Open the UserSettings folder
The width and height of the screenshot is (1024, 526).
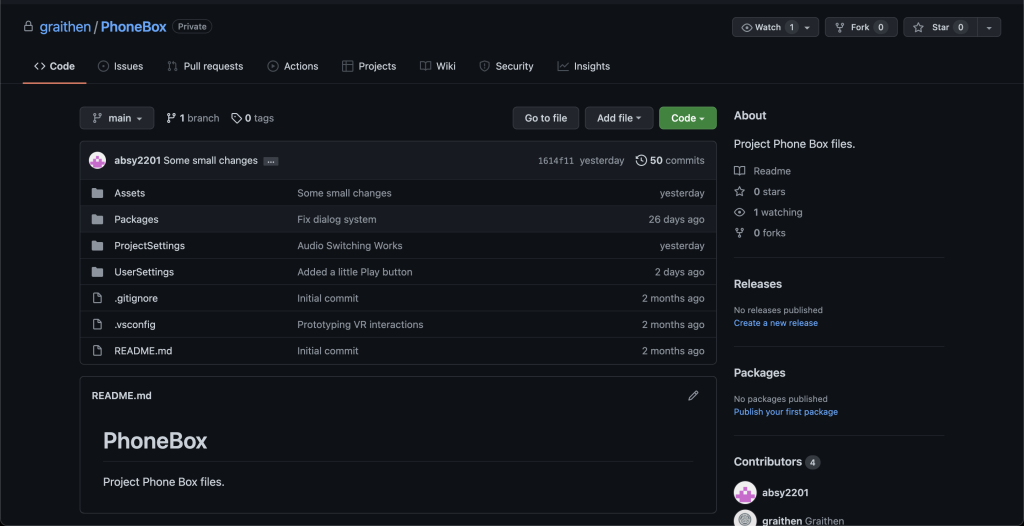(144, 272)
